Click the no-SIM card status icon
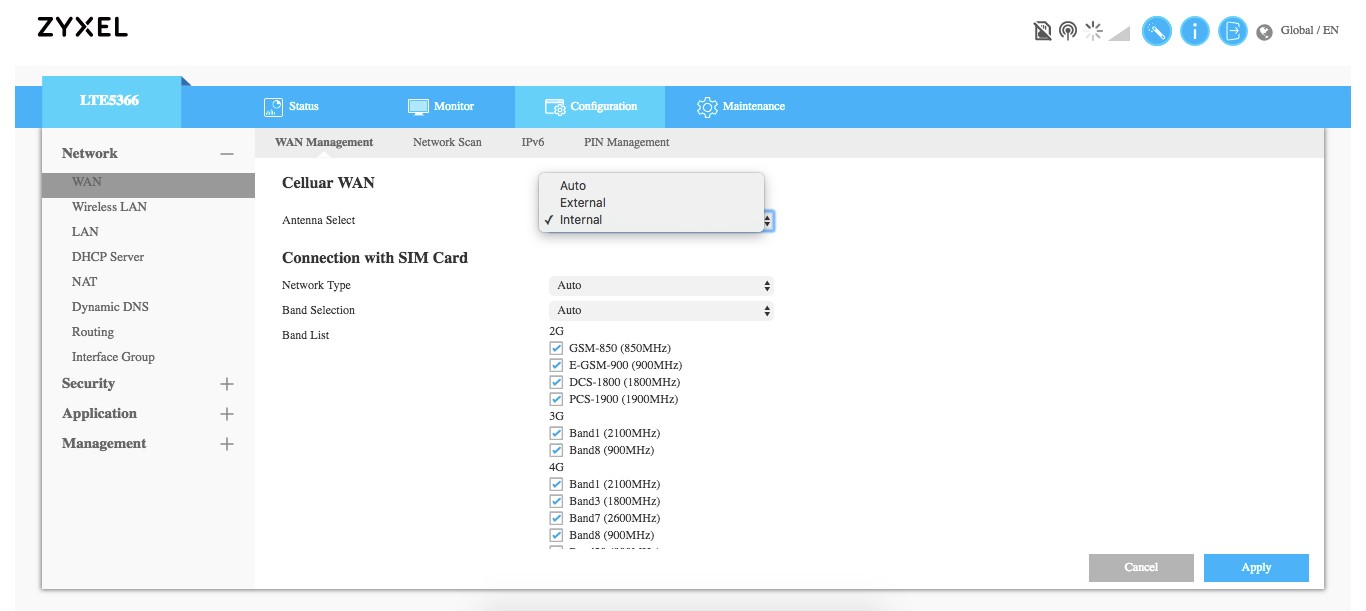This screenshot has height=611, width=1366. coord(1043,32)
